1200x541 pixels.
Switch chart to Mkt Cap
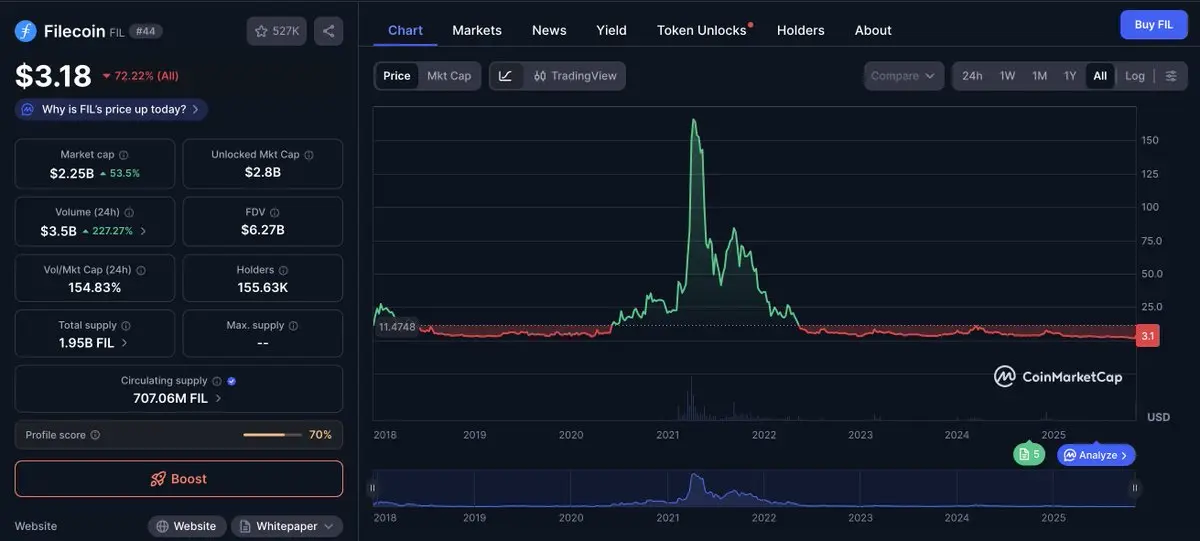click(449, 76)
